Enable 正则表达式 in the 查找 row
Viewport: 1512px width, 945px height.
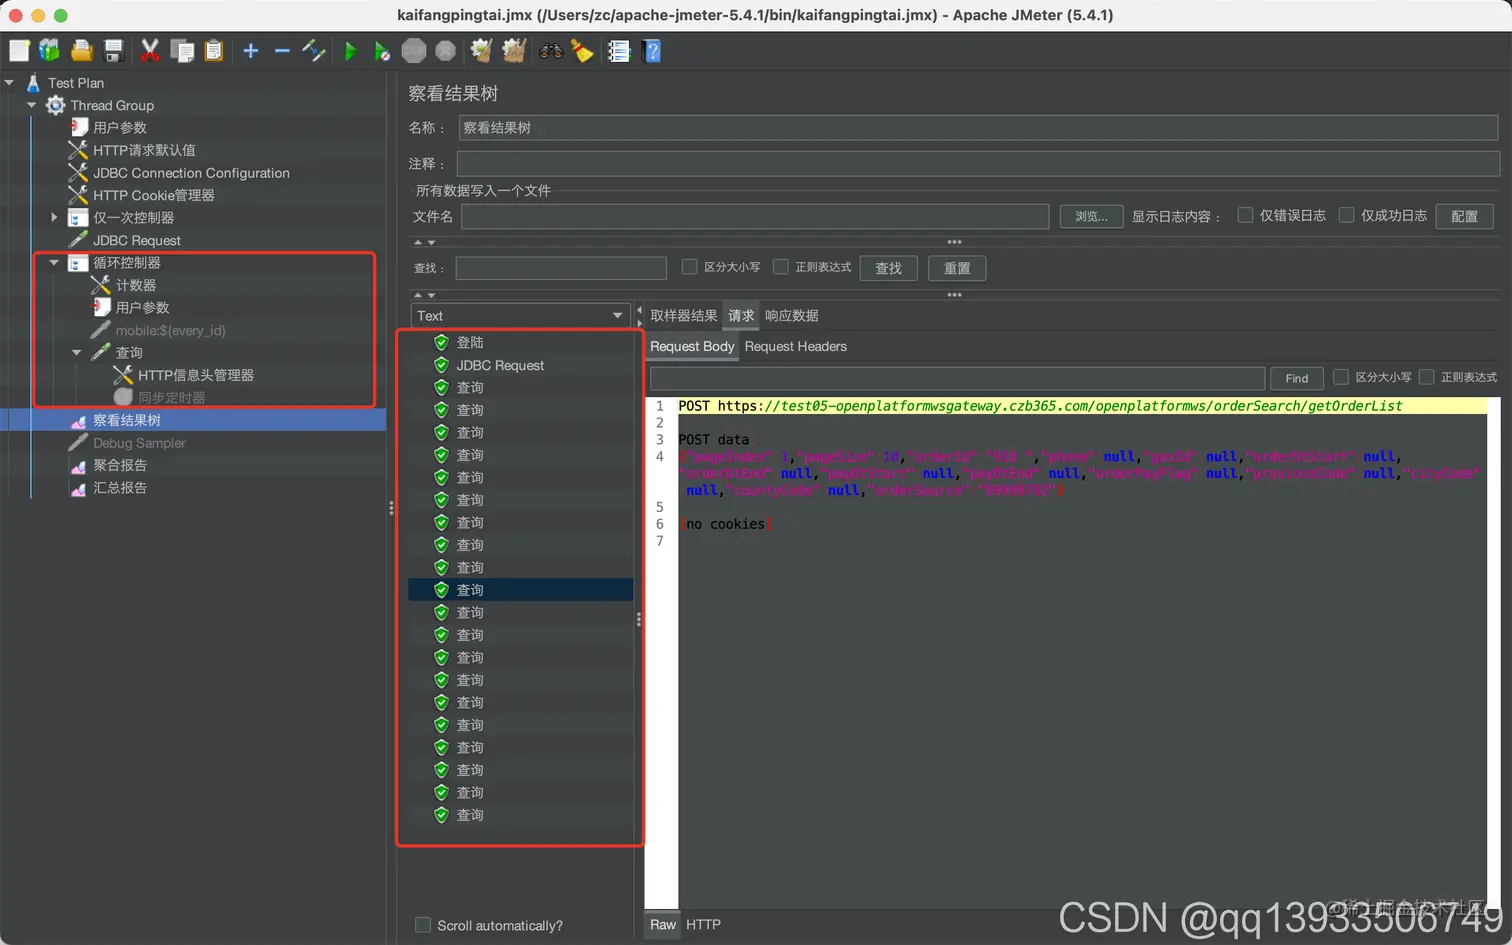point(780,267)
